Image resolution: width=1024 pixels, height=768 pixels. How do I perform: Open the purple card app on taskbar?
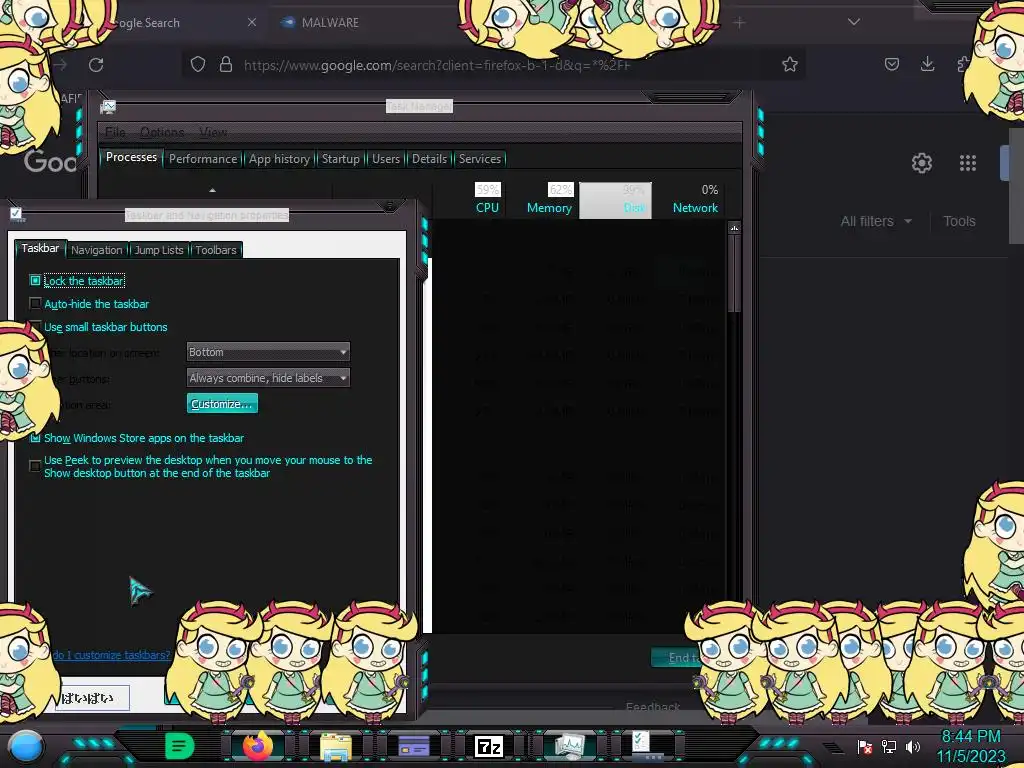413,746
